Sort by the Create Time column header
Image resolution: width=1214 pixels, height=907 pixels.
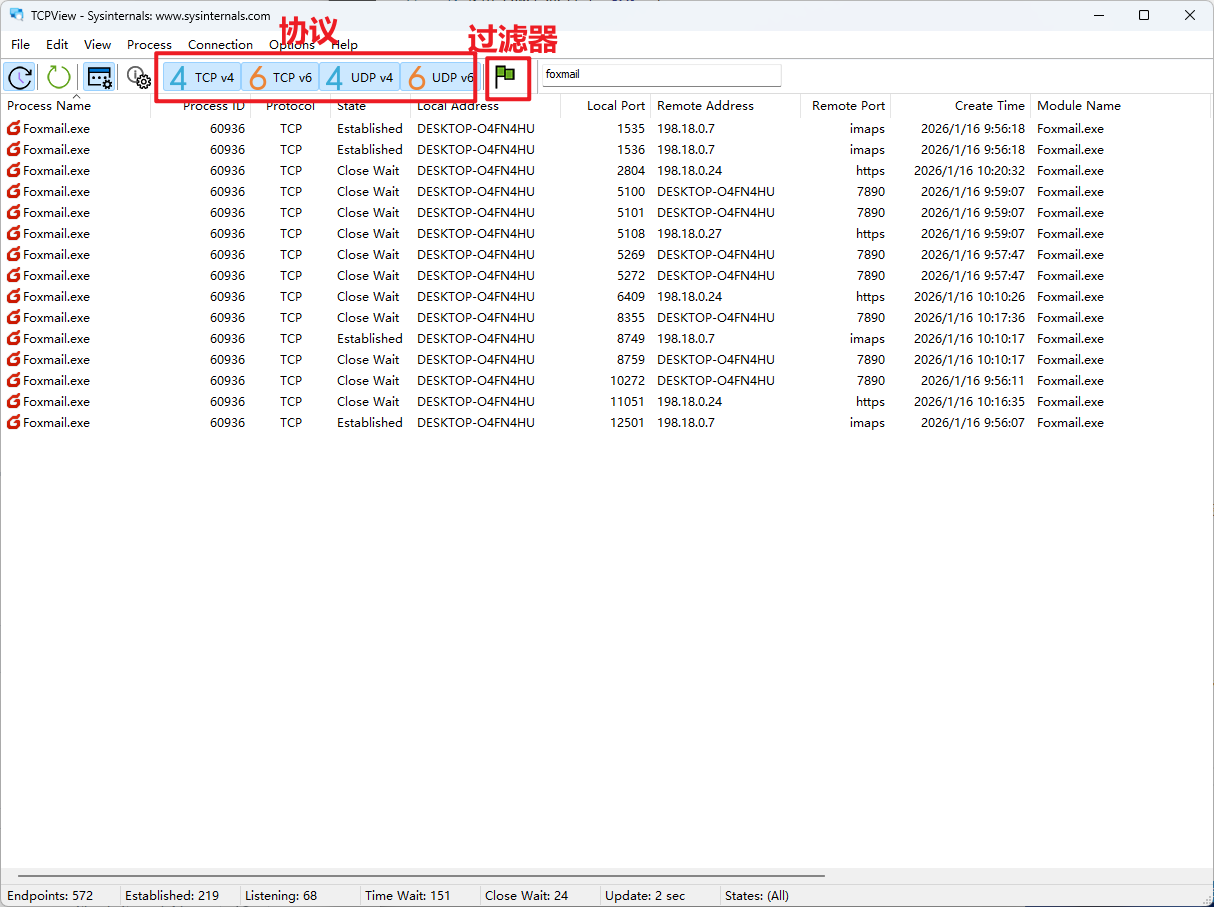988,106
